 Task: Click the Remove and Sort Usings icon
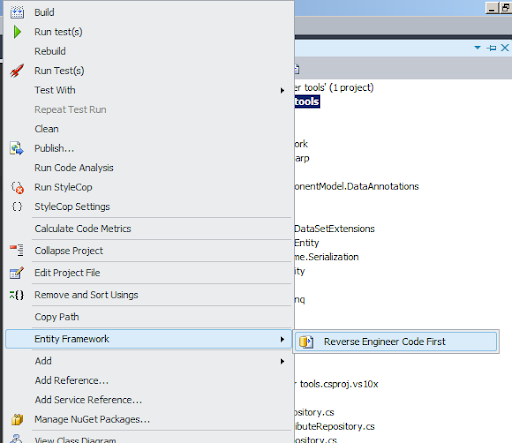17,295
